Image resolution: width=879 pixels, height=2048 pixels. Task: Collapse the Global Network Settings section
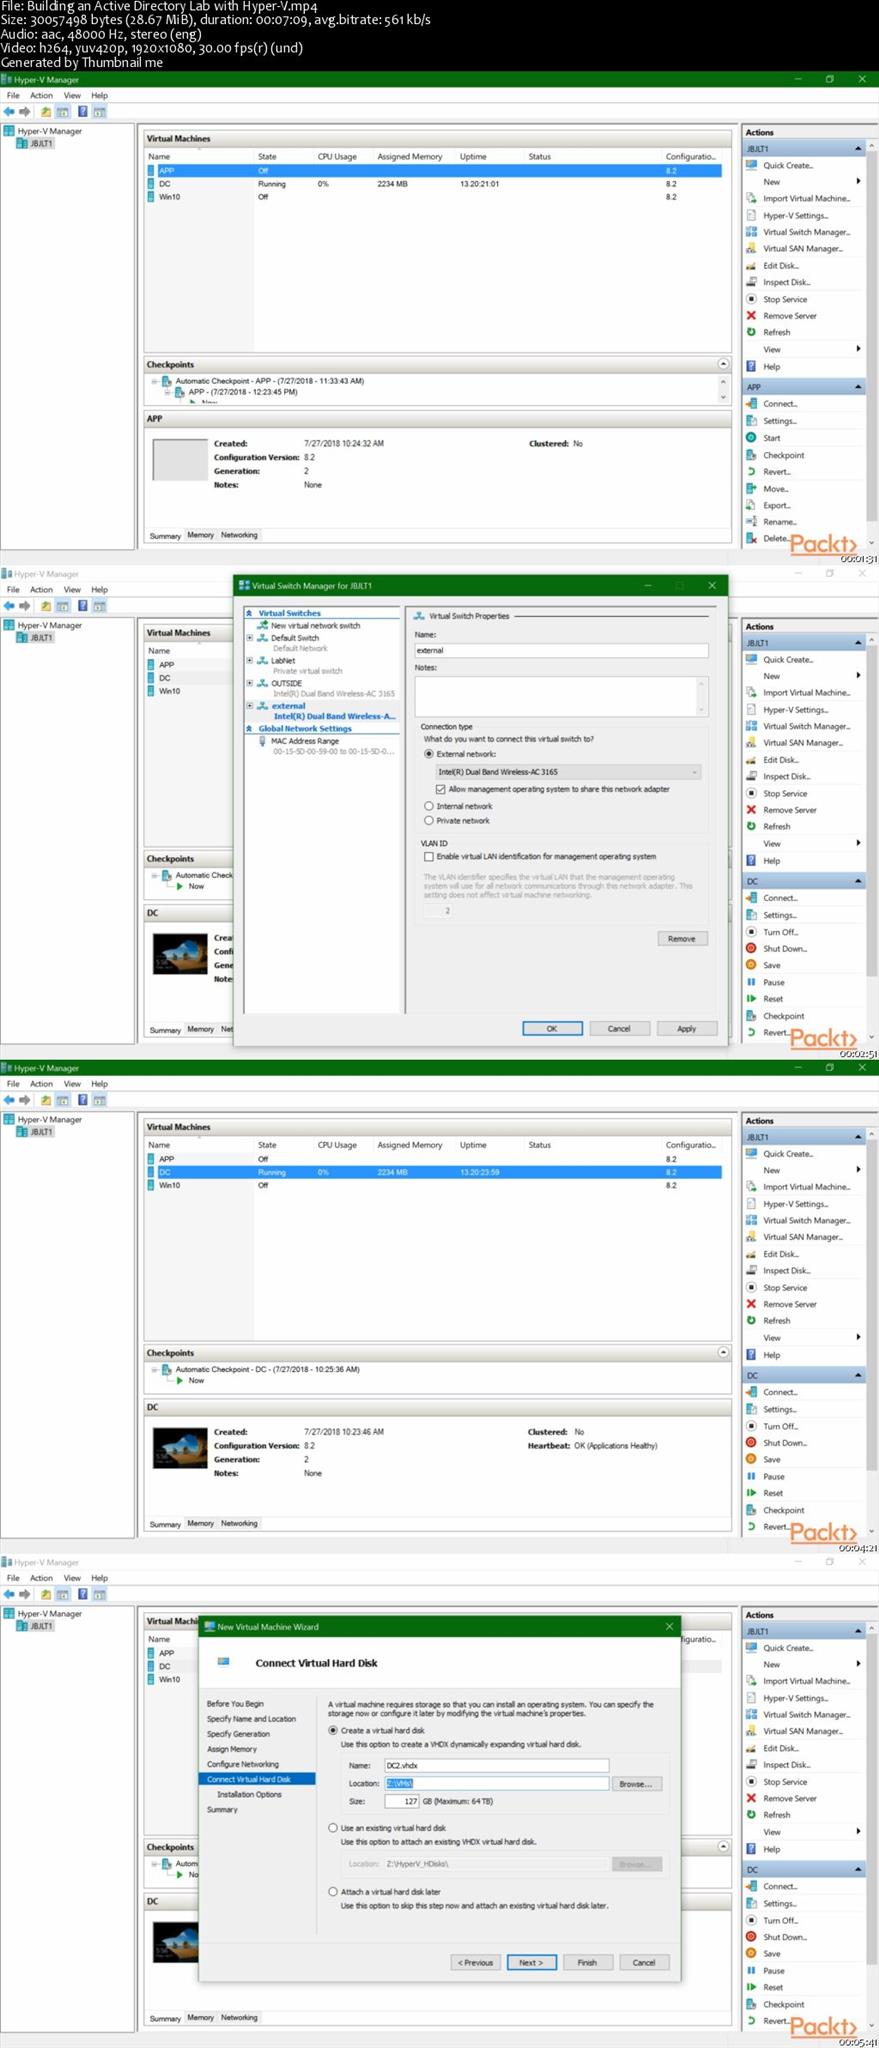pos(249,729)
